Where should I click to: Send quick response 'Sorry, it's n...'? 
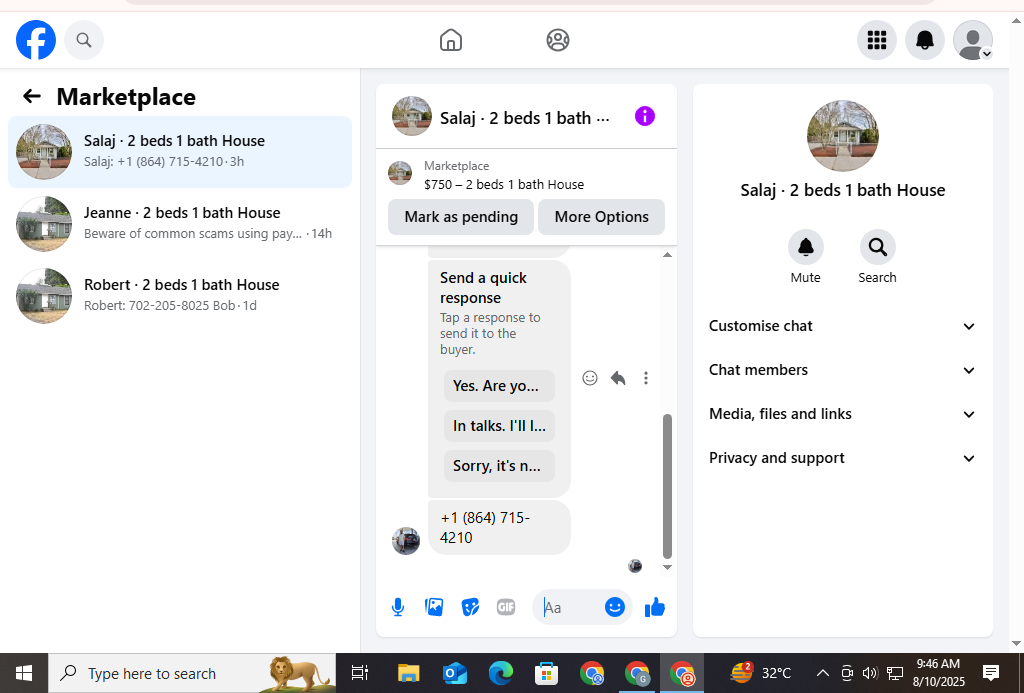[499, 466]
